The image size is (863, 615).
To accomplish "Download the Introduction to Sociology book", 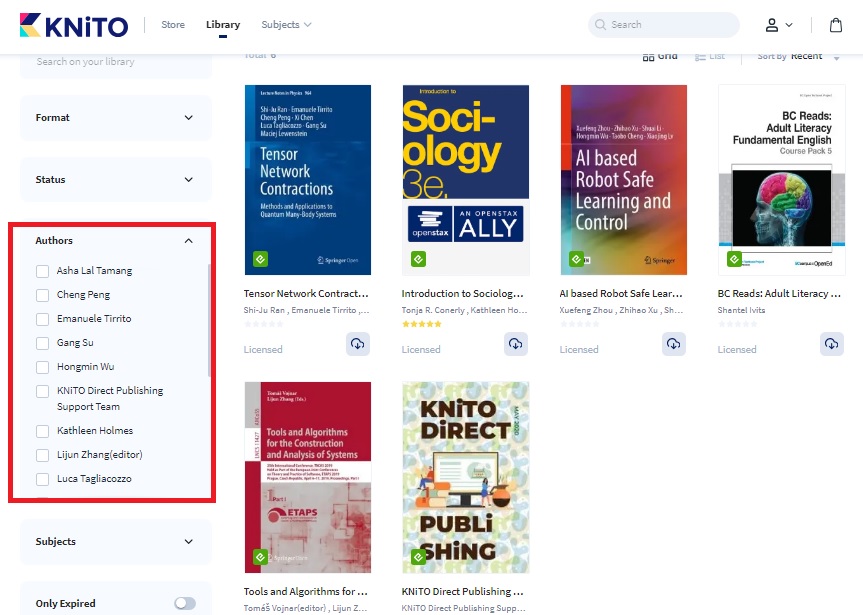I will (516, 344).
